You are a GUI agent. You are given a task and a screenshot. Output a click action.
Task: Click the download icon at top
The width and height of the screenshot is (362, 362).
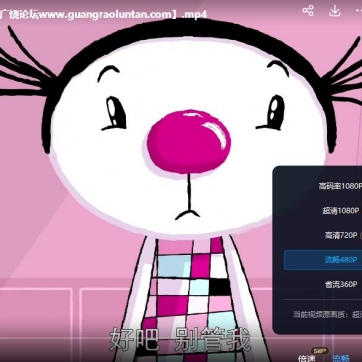[x=335, y=11]
